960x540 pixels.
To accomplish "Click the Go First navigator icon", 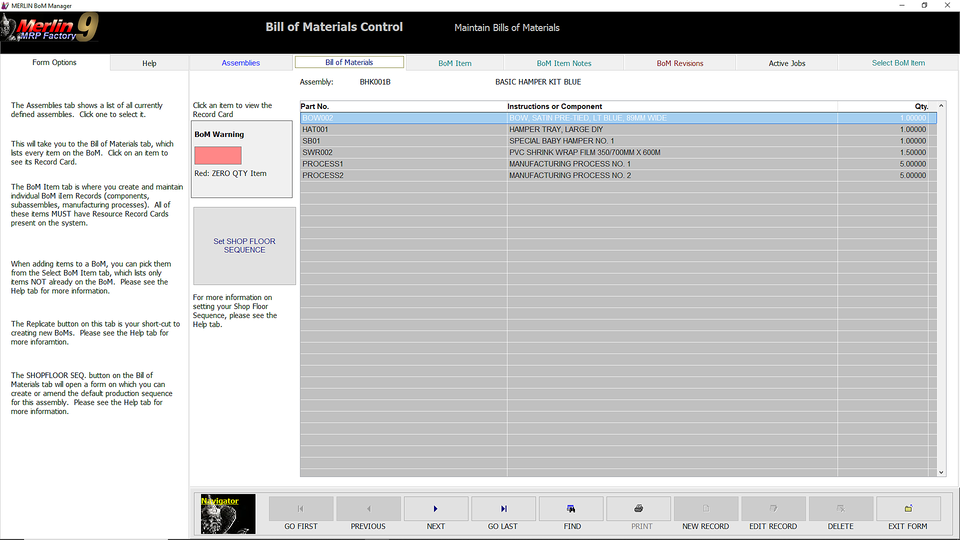I will (x=301, y=509).
